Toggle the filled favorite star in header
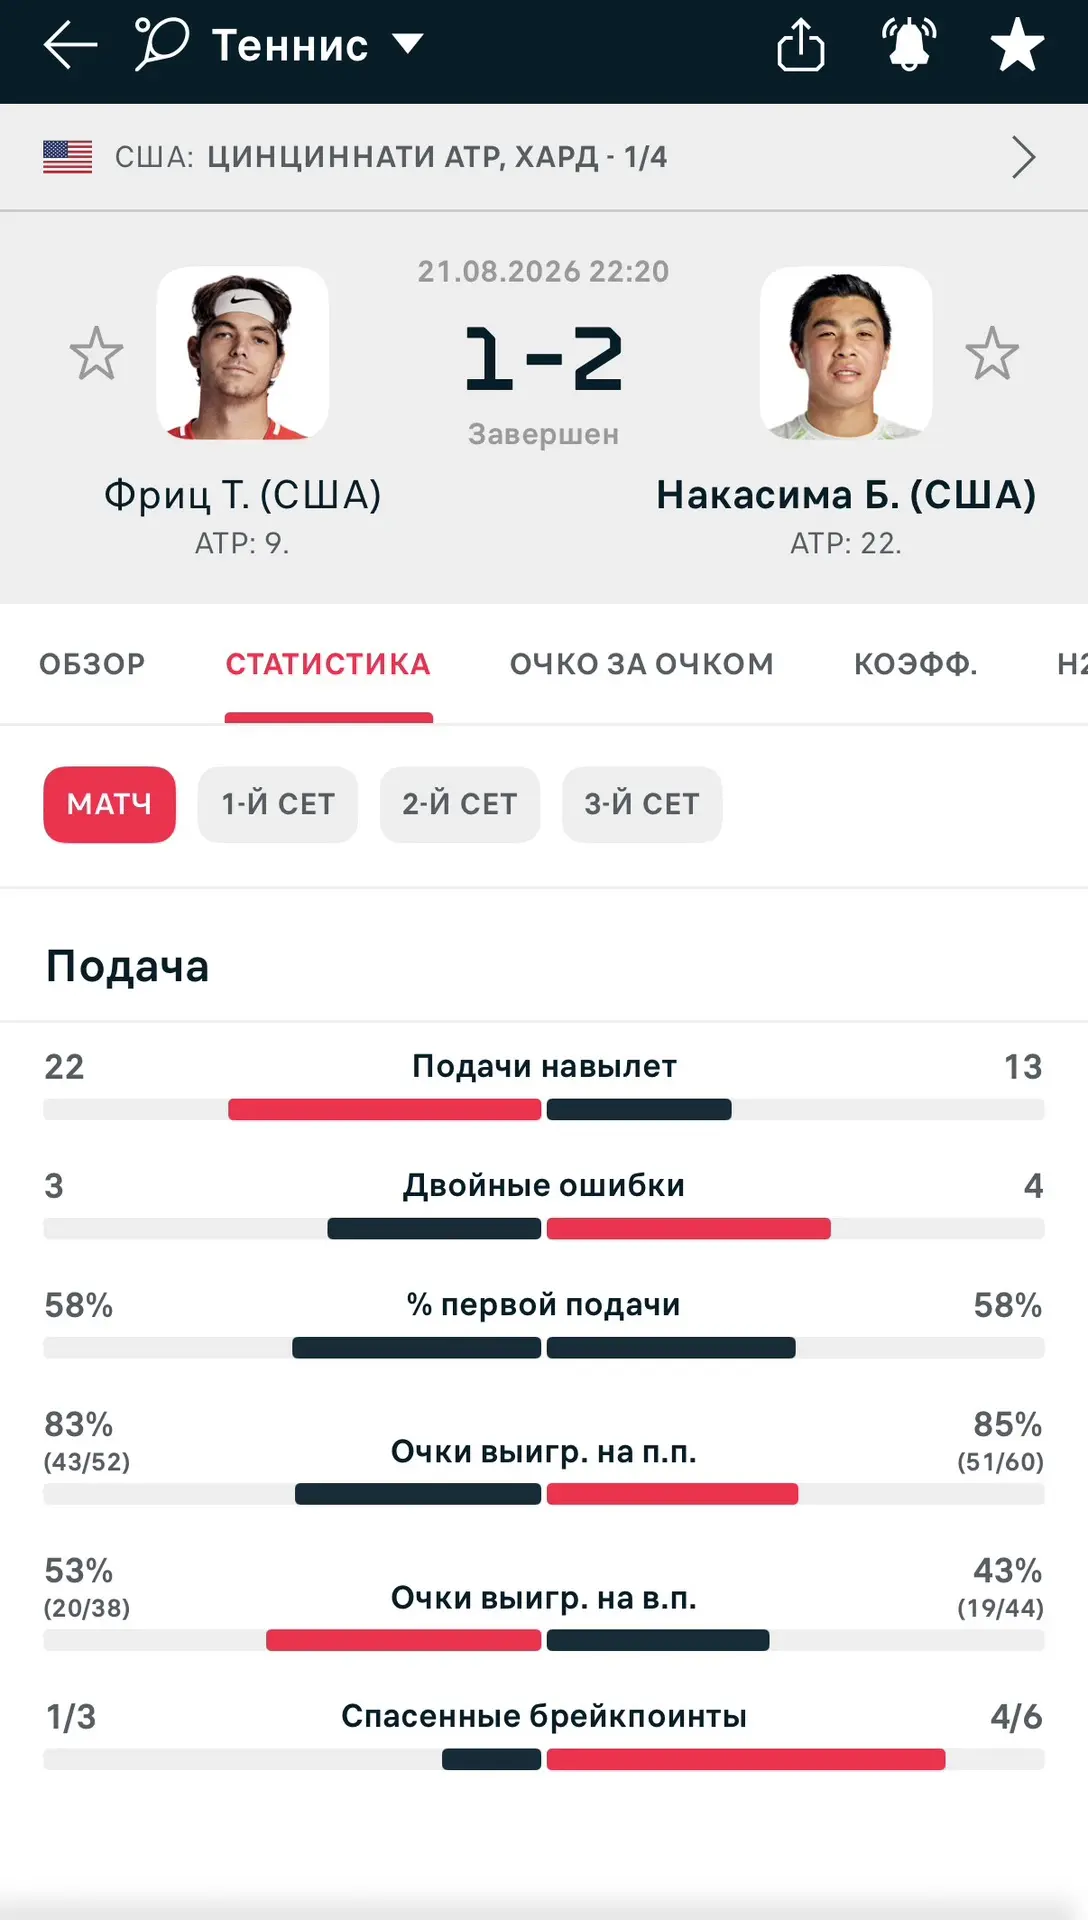The height and width of the screenshot is (1920, 1088). click(1017, 45)
